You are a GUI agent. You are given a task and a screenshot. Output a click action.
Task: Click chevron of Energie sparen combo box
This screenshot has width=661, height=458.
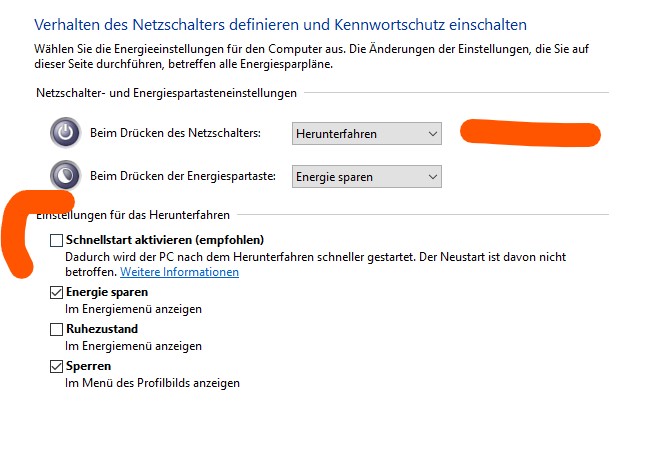[x=433, y=177]
